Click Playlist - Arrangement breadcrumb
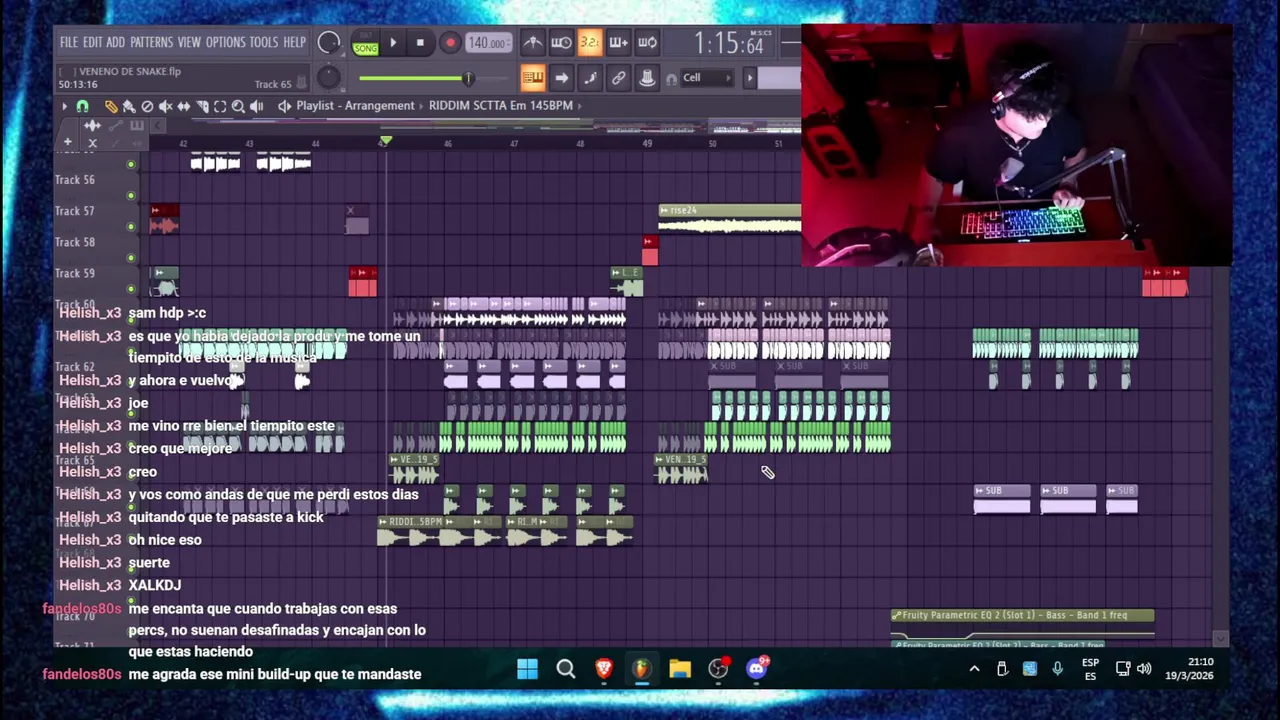Image resolution: width=1280 pixels, height=720 pixels. point(355,106)
